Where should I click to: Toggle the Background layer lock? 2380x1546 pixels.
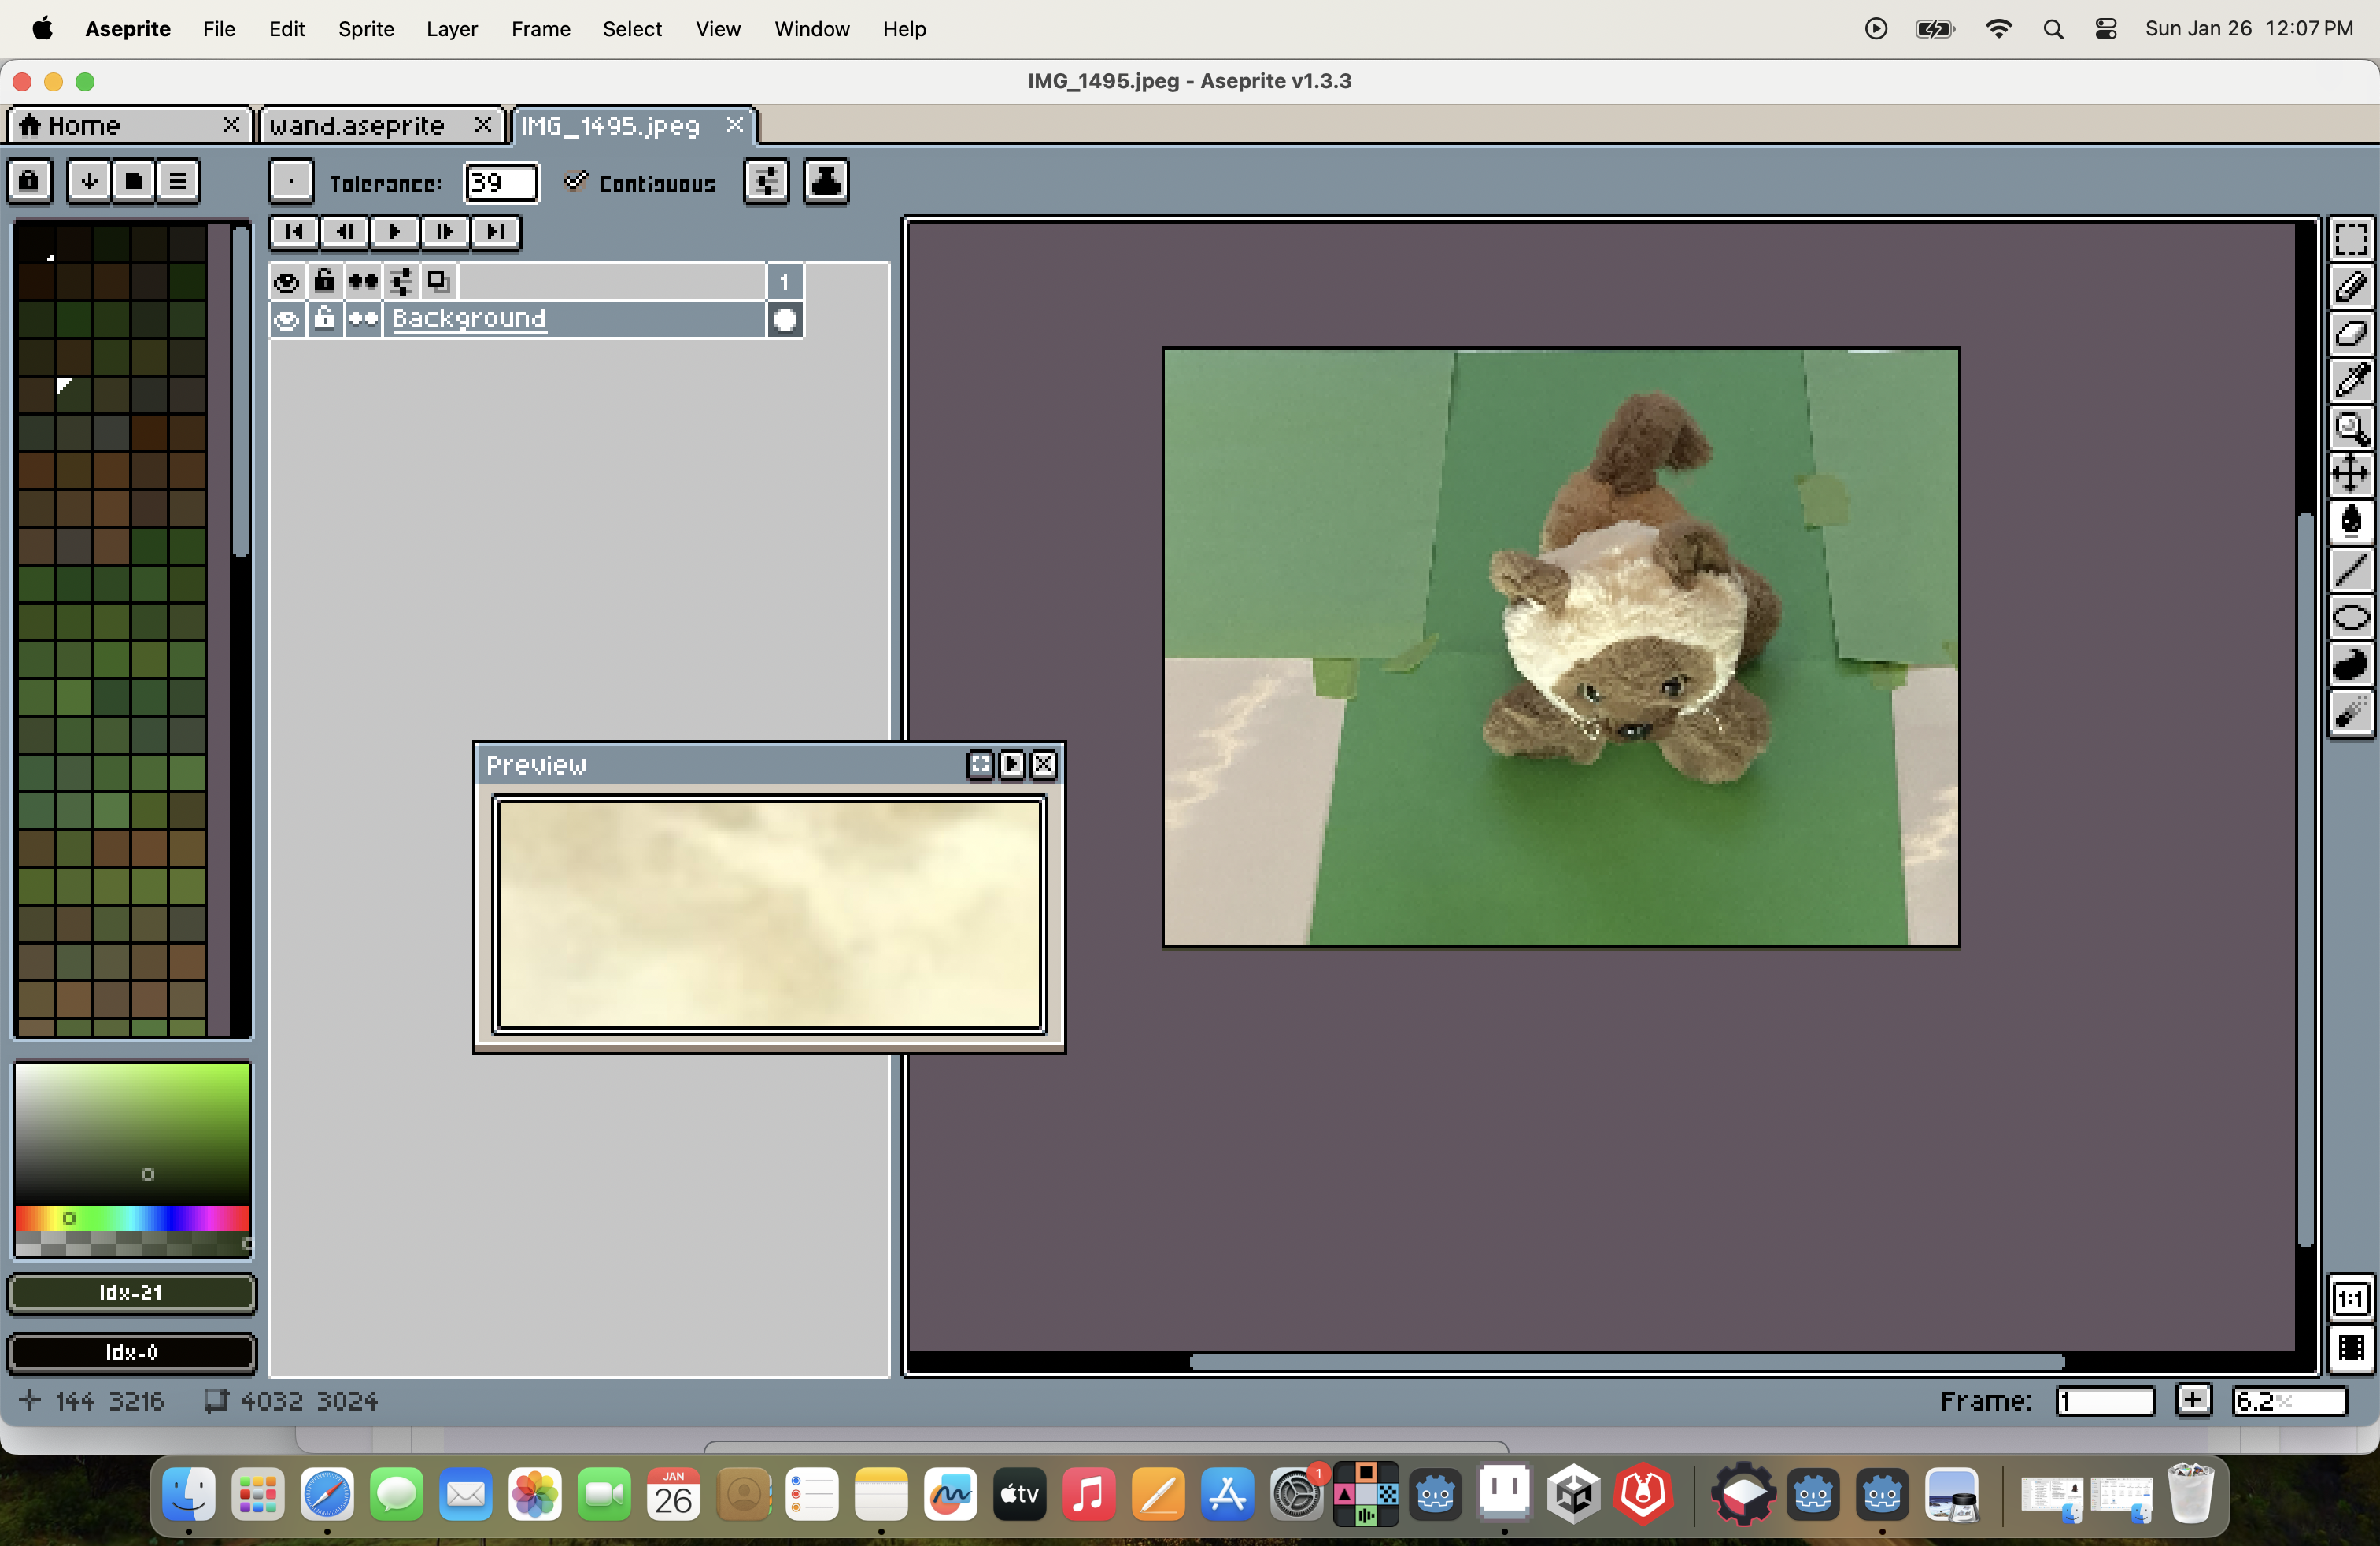(324, 320)
